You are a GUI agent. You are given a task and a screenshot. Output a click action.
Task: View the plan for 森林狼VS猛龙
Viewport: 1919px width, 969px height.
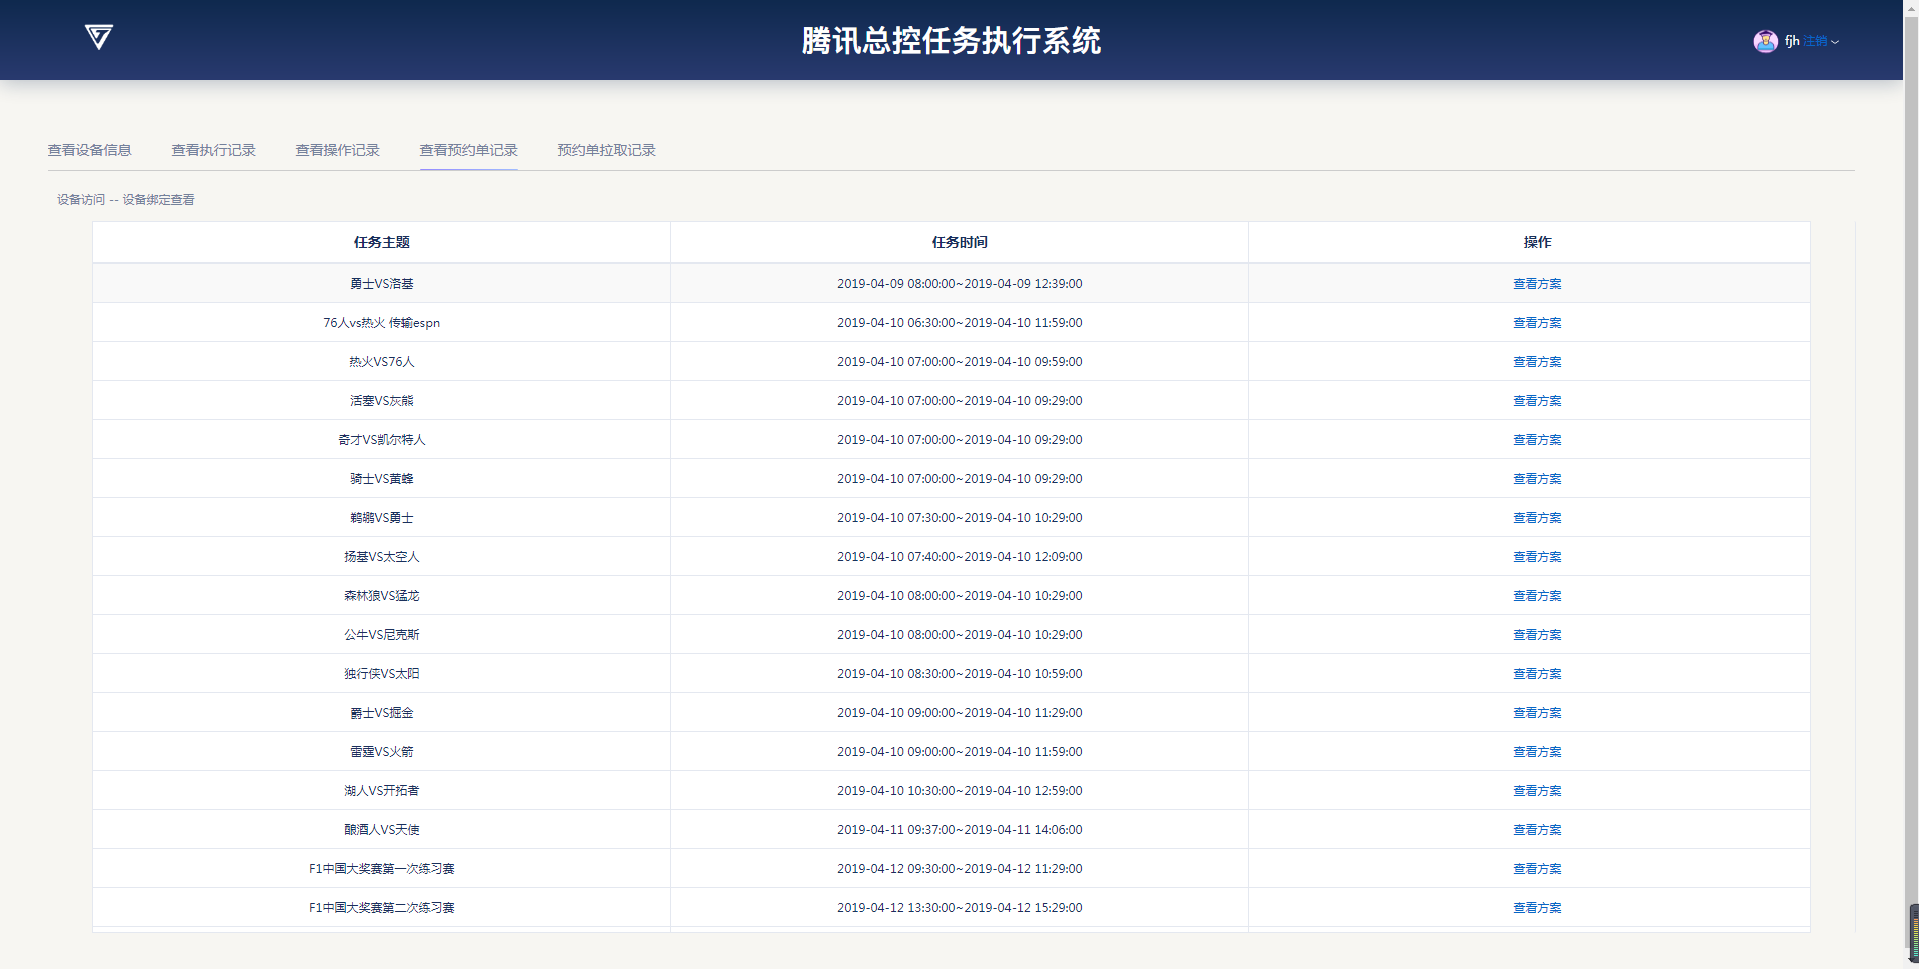tap(1536, 596)
